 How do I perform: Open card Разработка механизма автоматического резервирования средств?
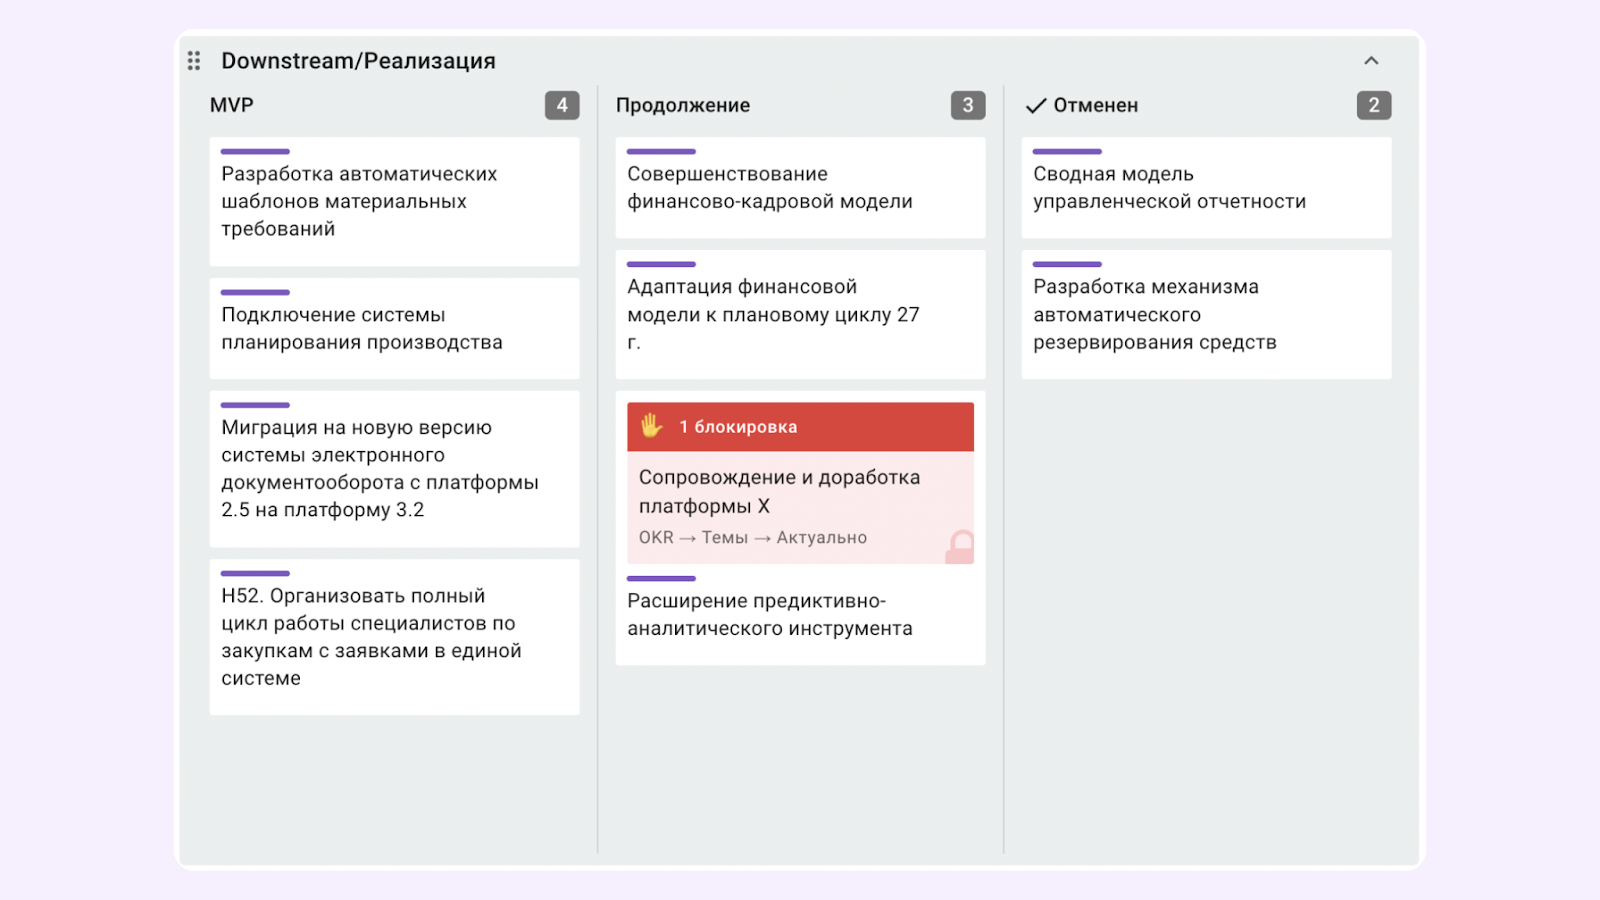[x=1206, y=315]
